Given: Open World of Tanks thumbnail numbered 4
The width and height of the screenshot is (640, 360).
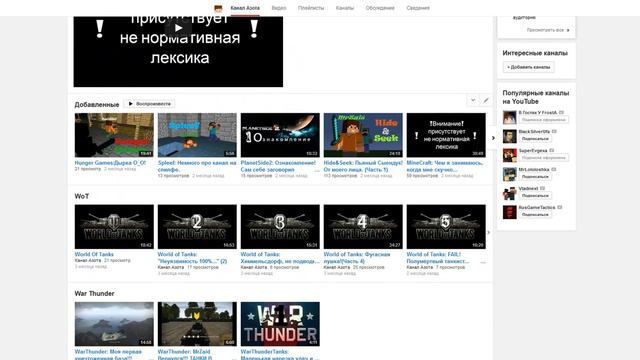Looking at the screenshot, I should coord(363,227).
